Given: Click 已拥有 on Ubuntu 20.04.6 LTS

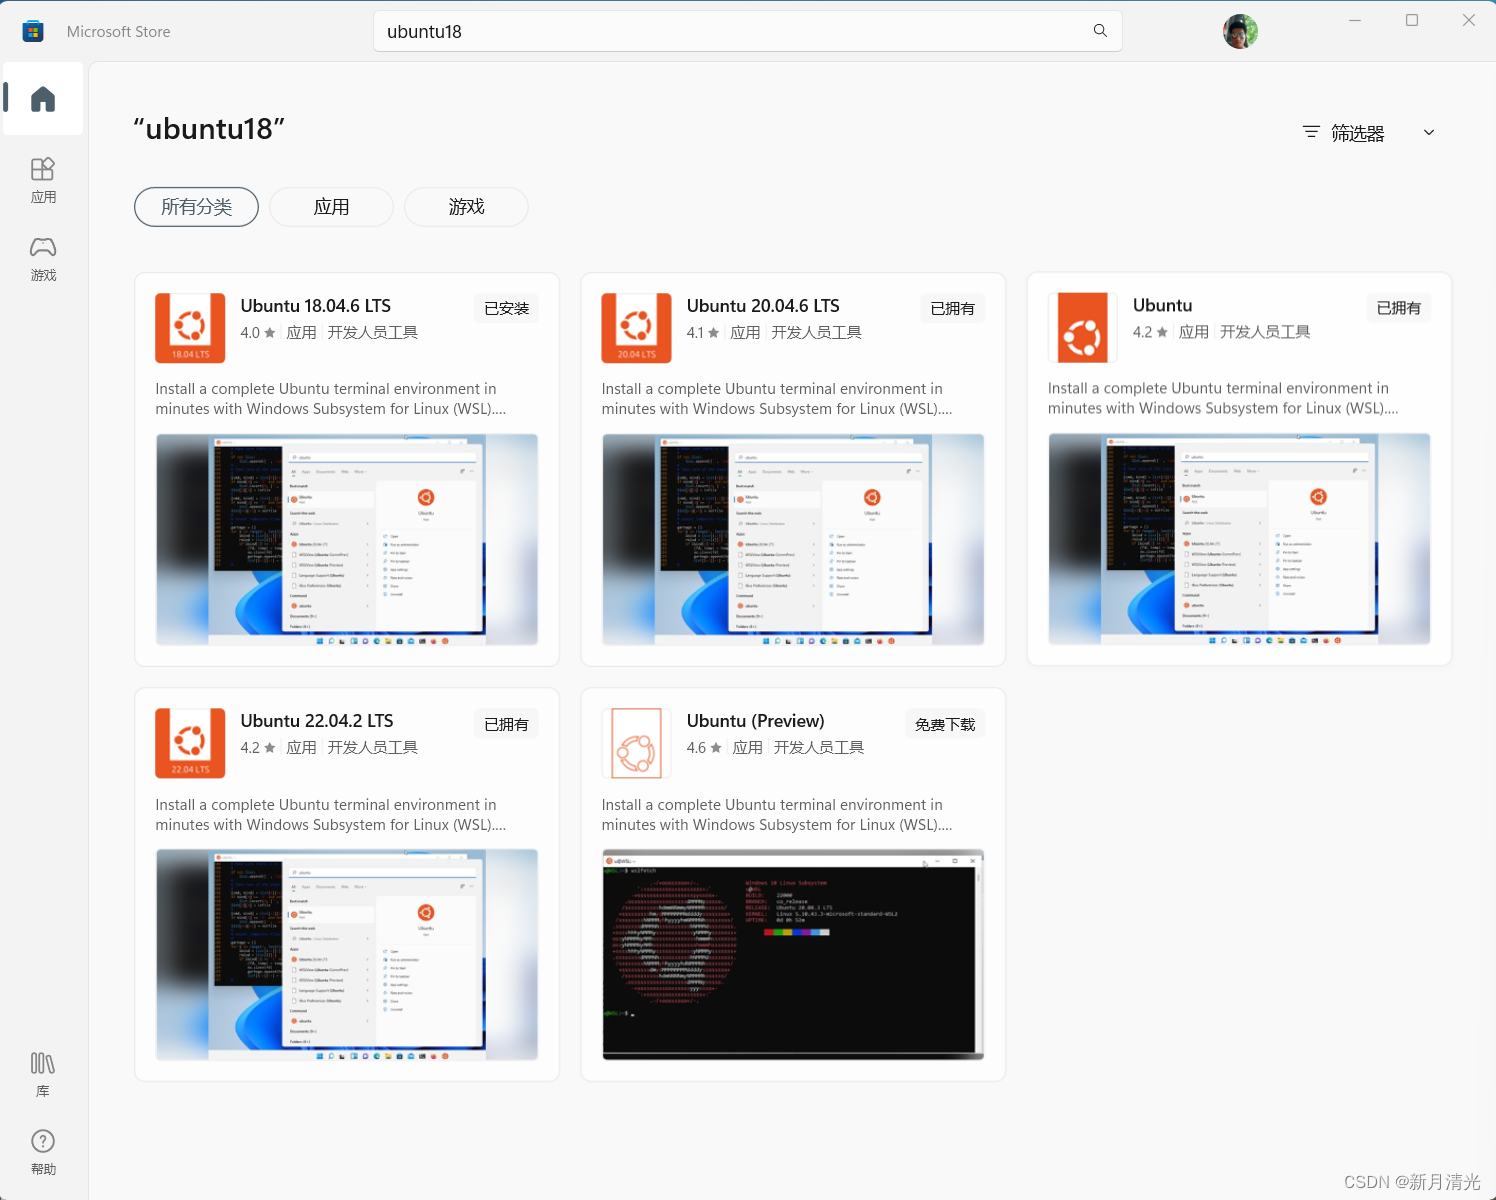Looking at the screenshot, I should 952,309.
